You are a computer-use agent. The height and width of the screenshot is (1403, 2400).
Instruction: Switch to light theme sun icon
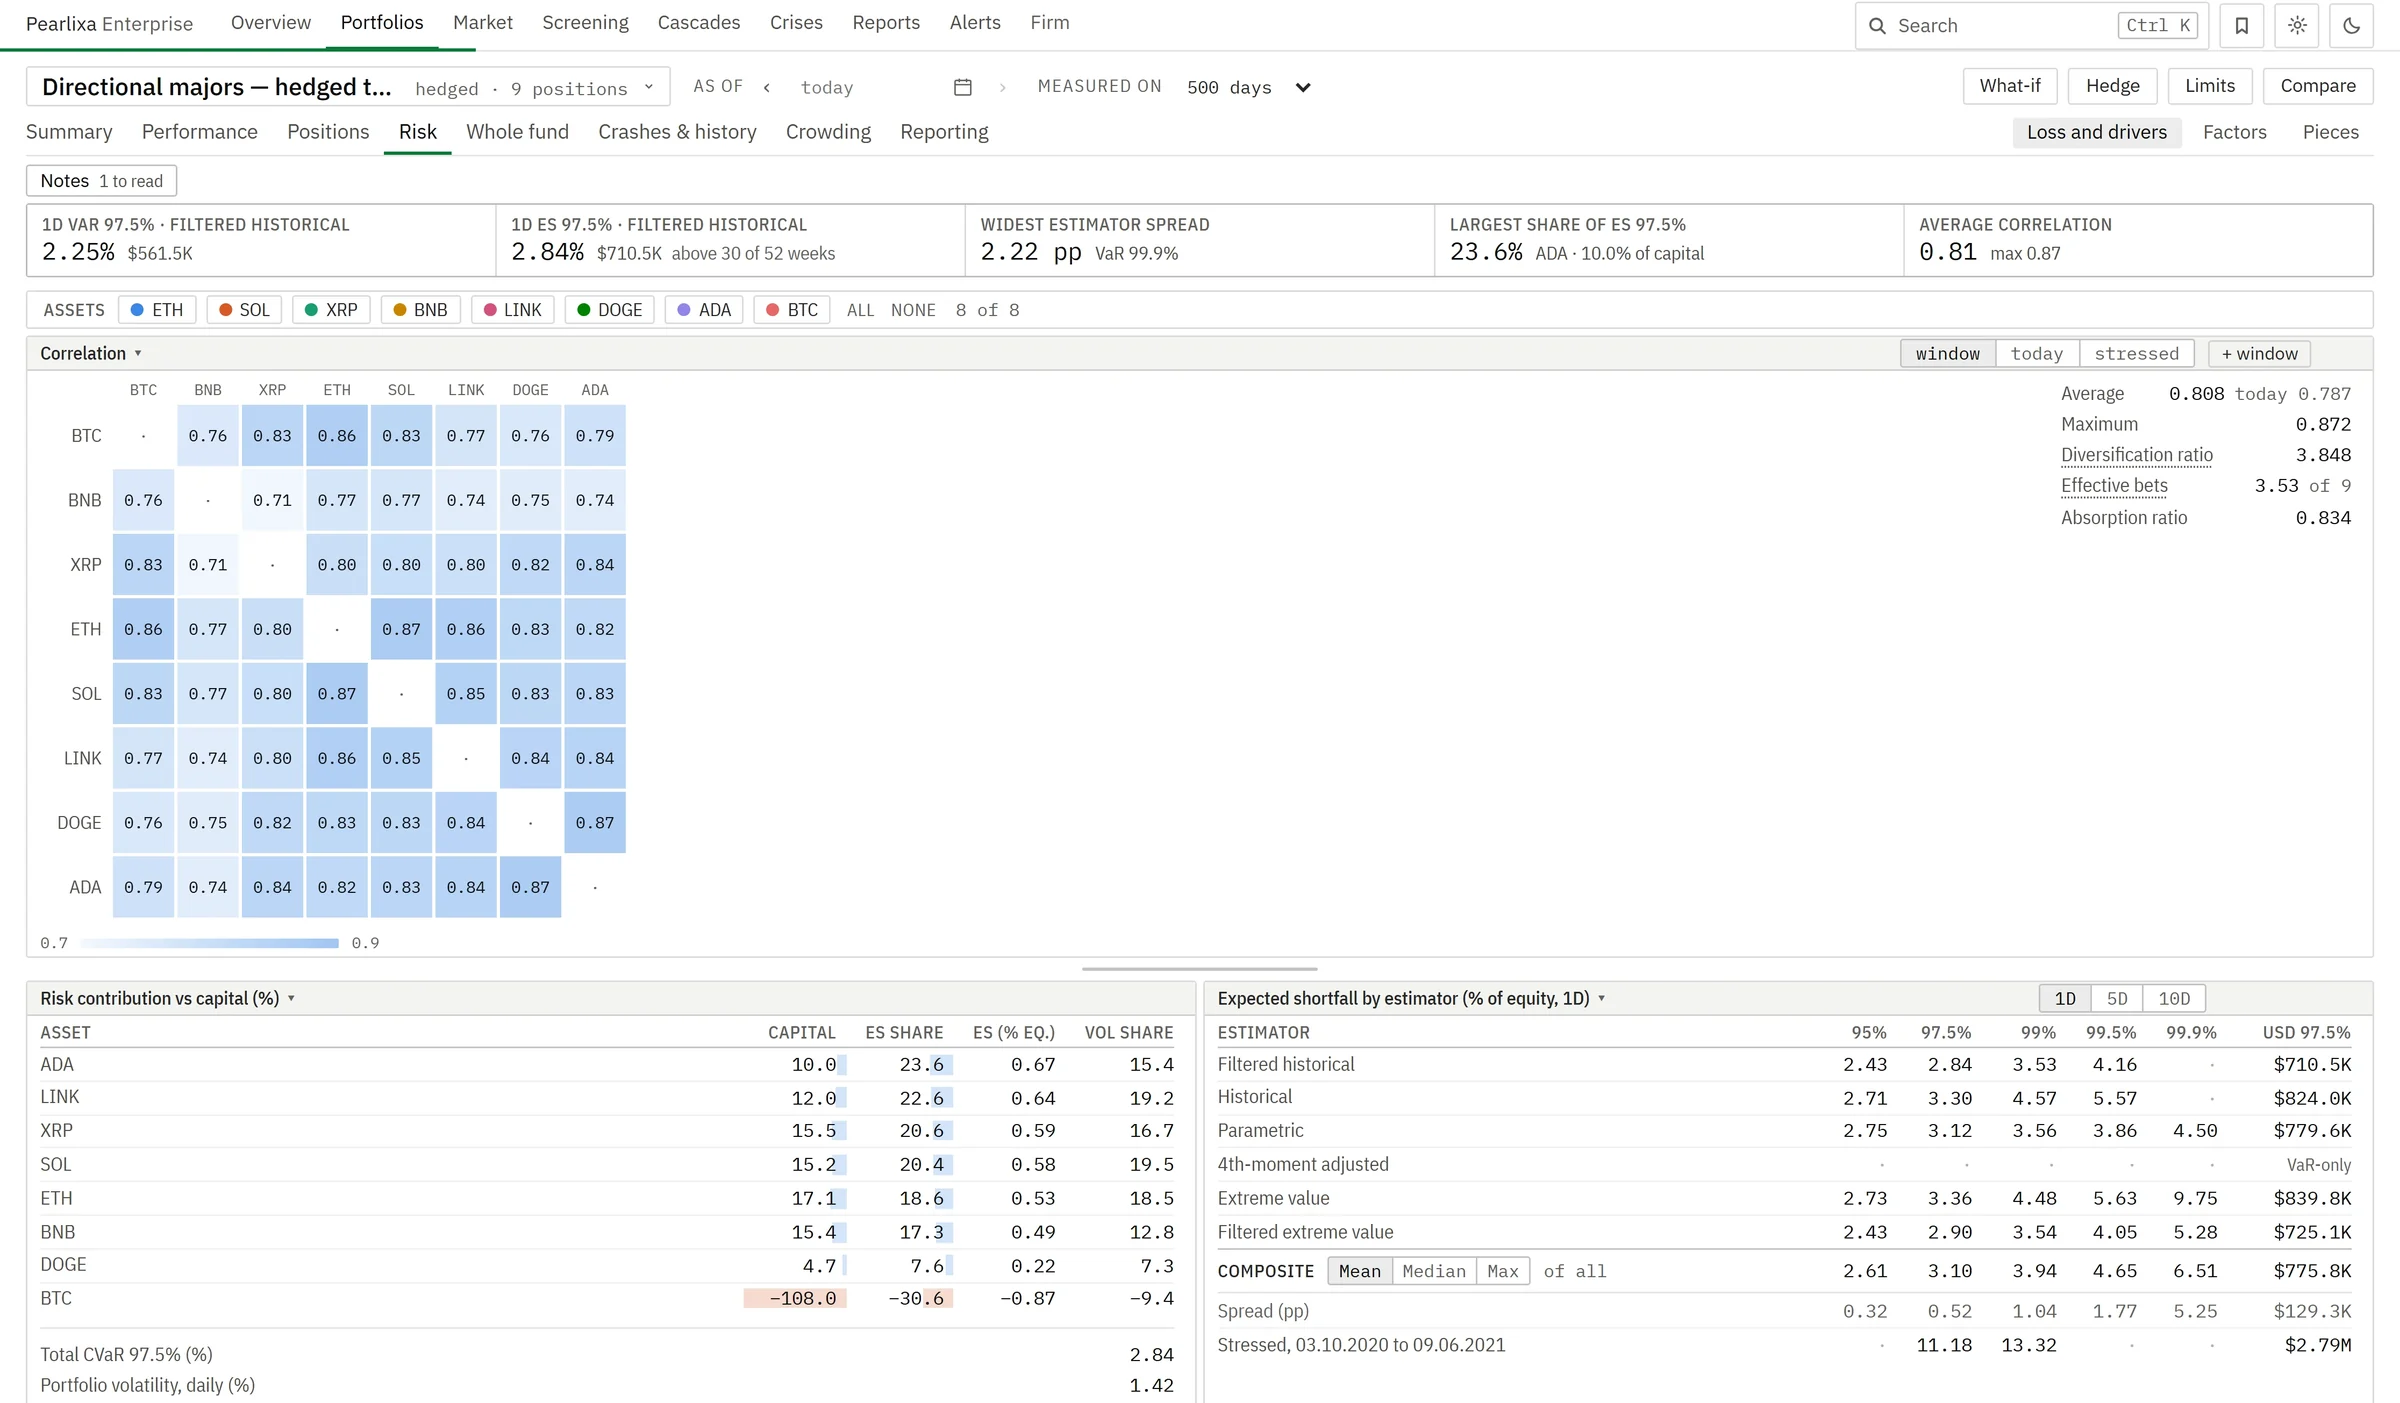click(x=2297, y=26)
